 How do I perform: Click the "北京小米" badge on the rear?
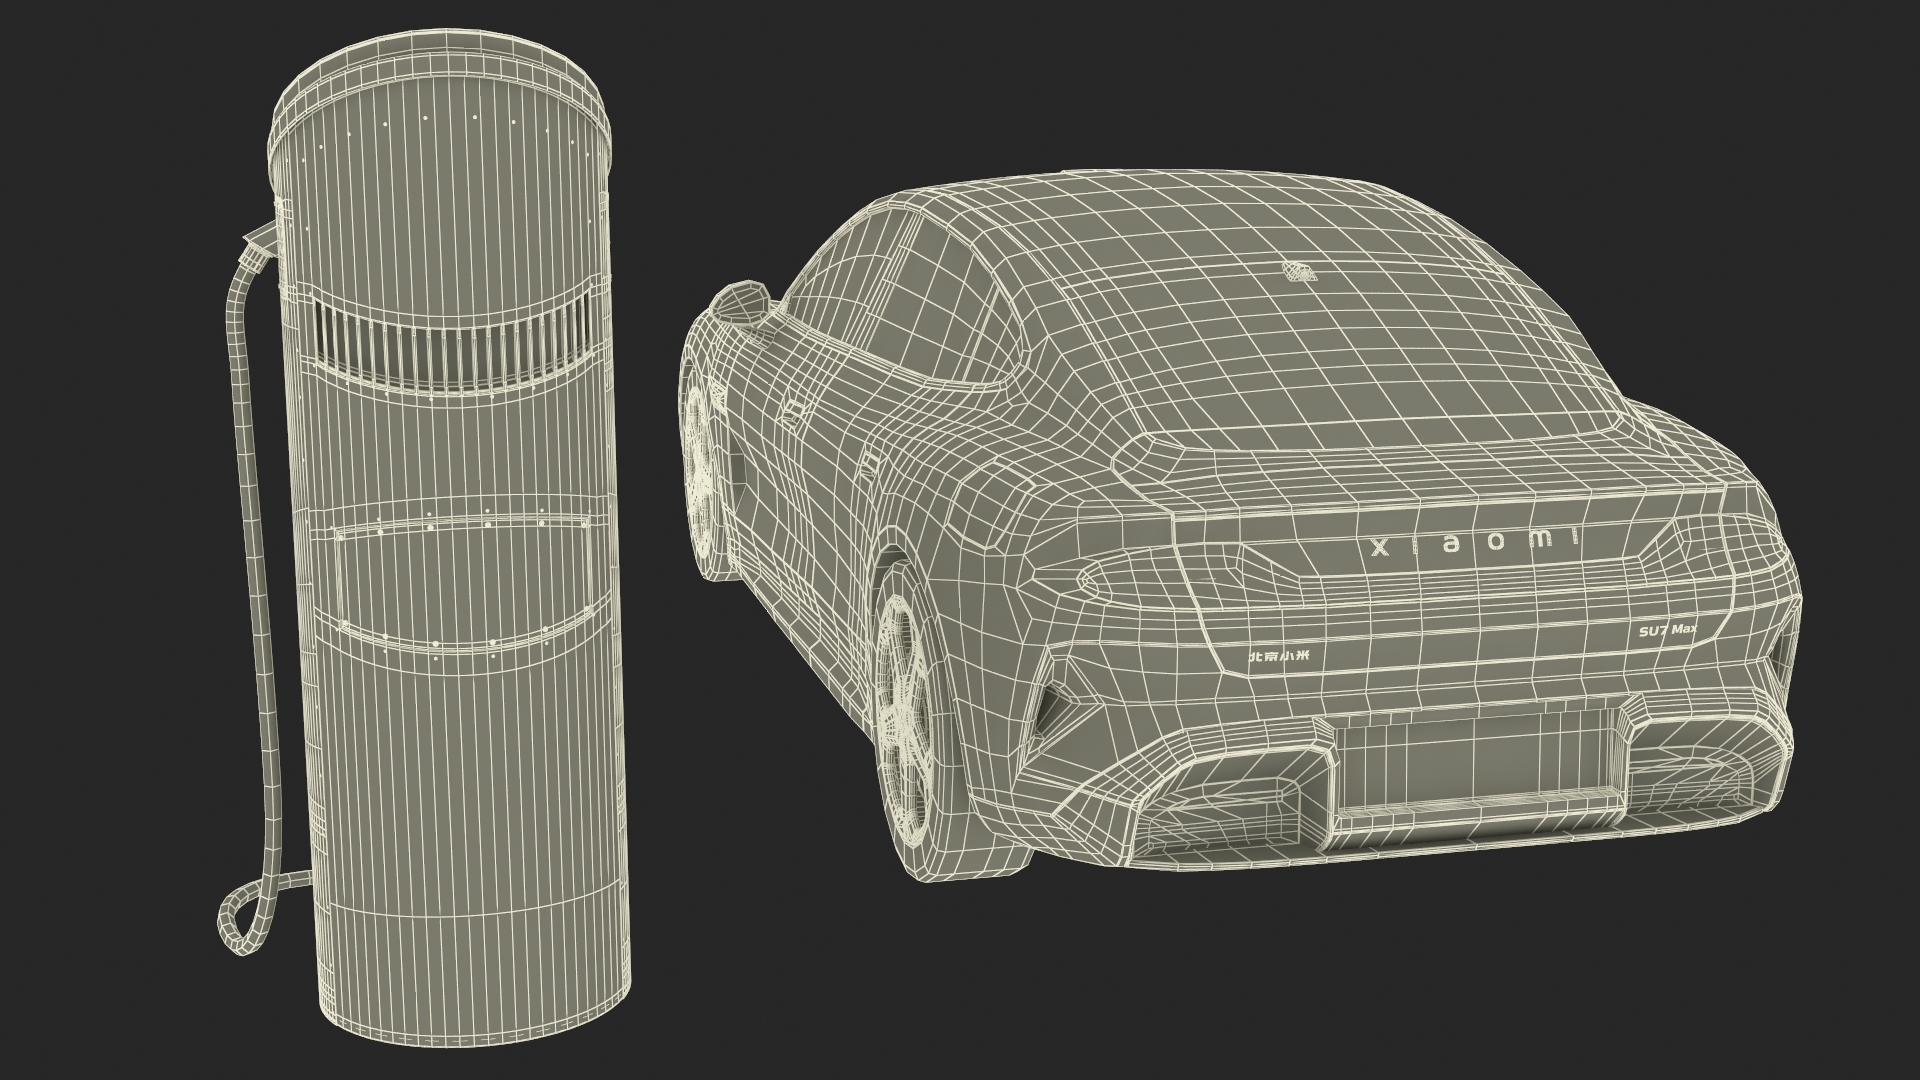(x=1278, y=656)
